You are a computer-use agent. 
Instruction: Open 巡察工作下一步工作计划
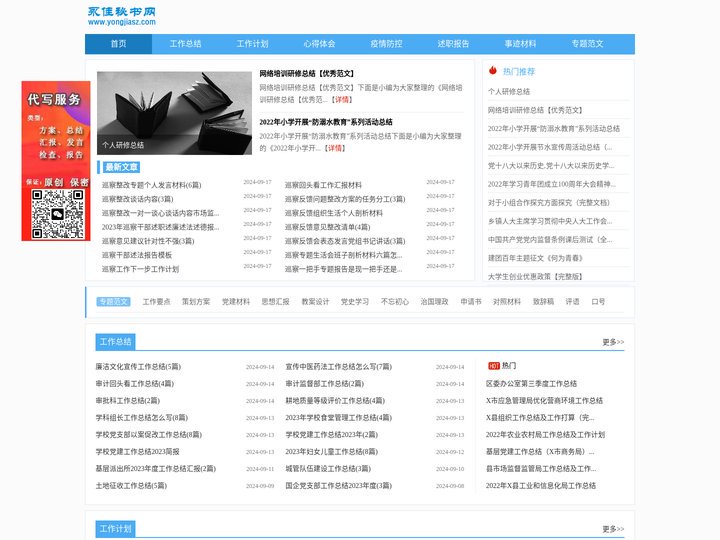[x=141, y=269]
